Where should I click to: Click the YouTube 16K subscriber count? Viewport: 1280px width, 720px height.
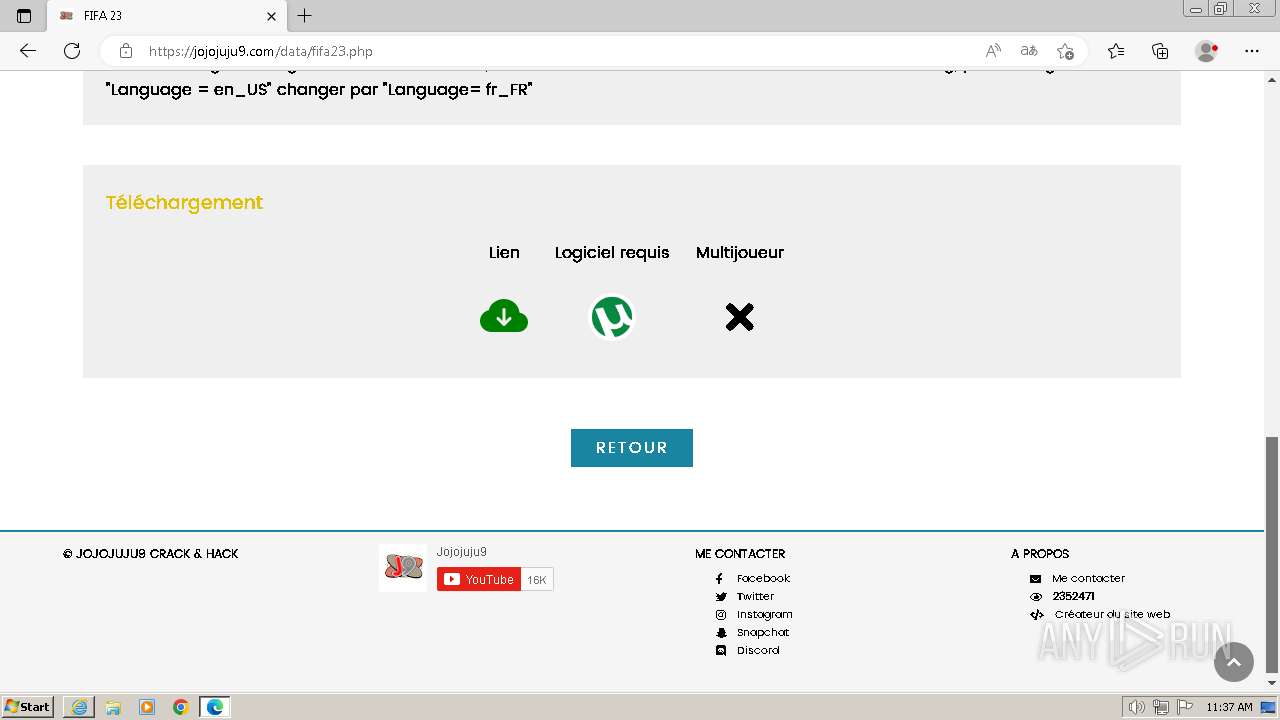tap(537, 579)
